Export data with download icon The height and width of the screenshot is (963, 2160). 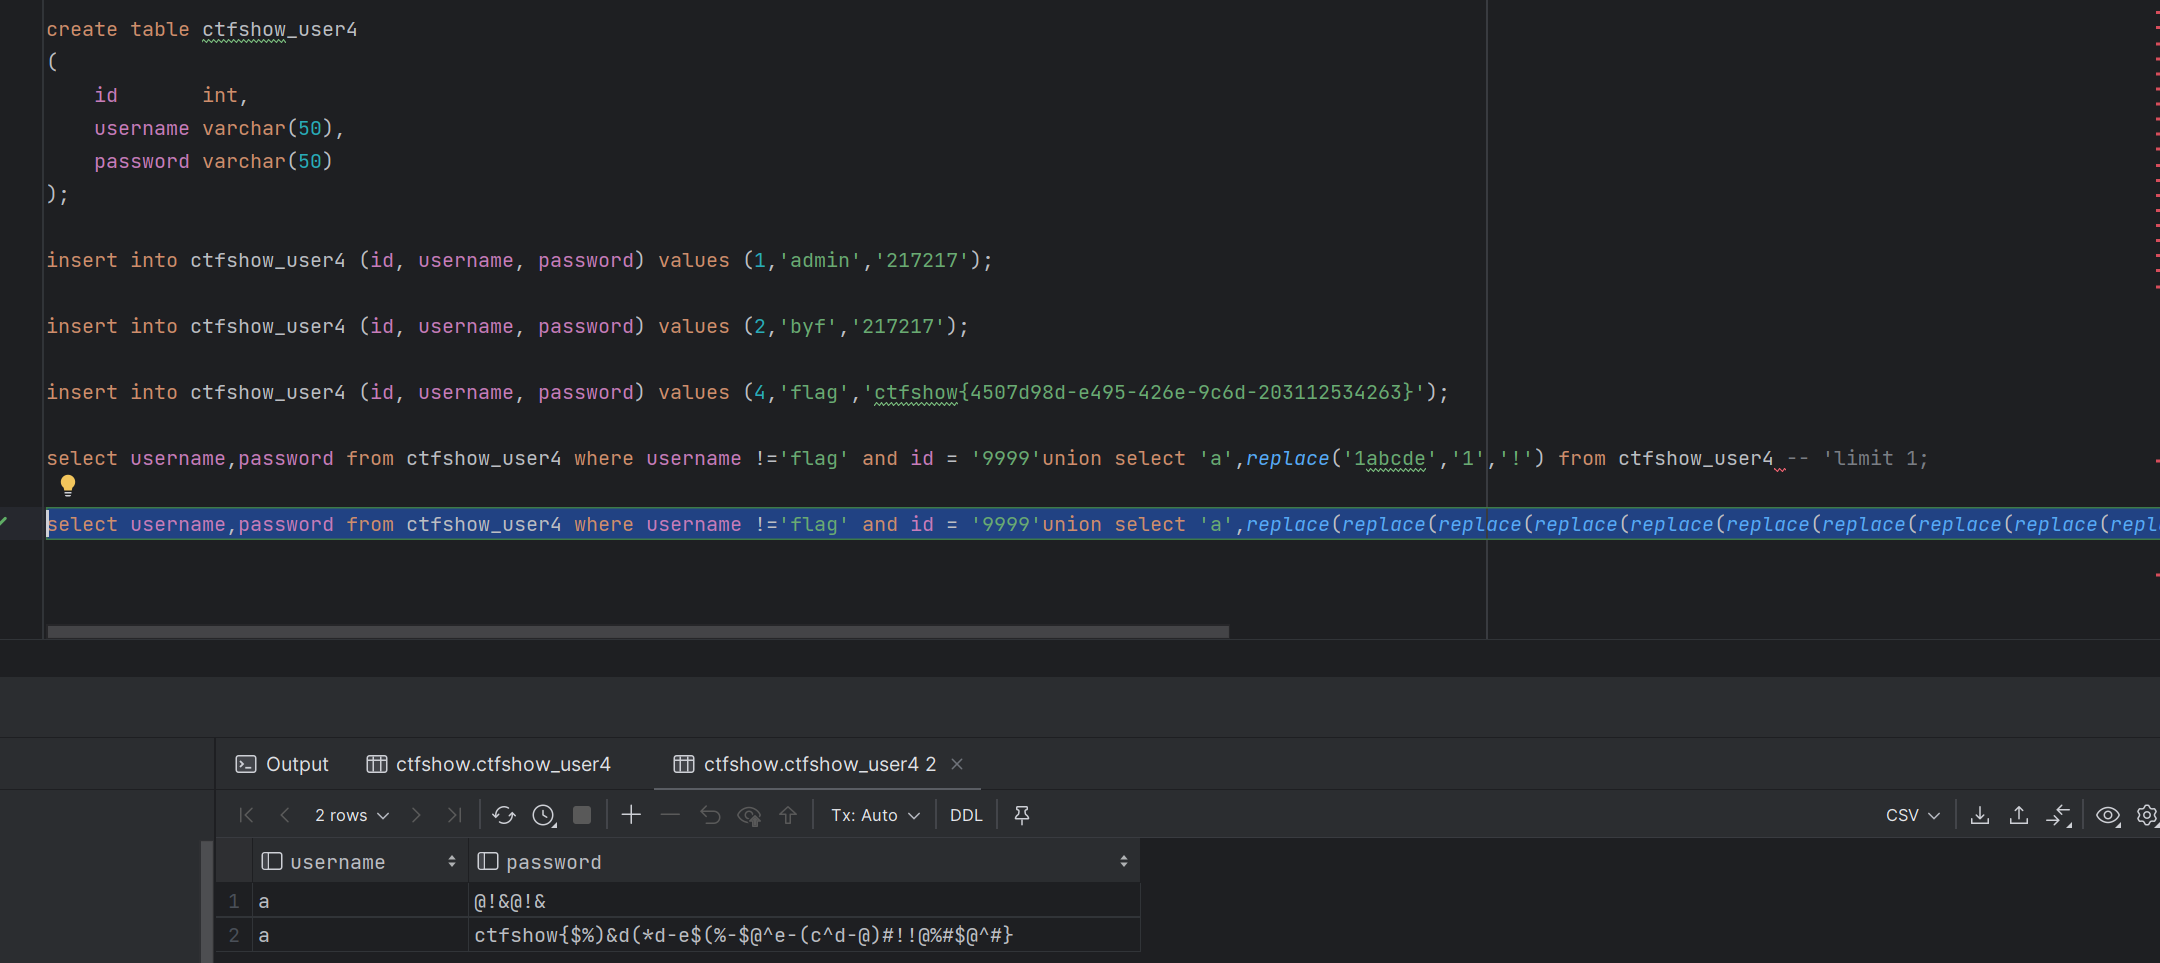[x=1980, y=815]
